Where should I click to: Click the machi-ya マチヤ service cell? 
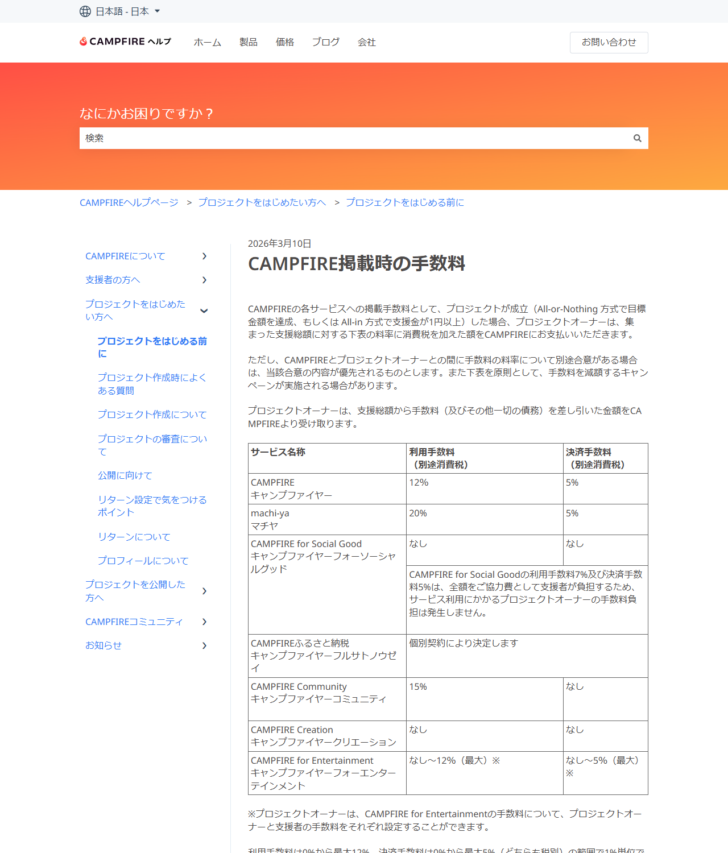327,520
